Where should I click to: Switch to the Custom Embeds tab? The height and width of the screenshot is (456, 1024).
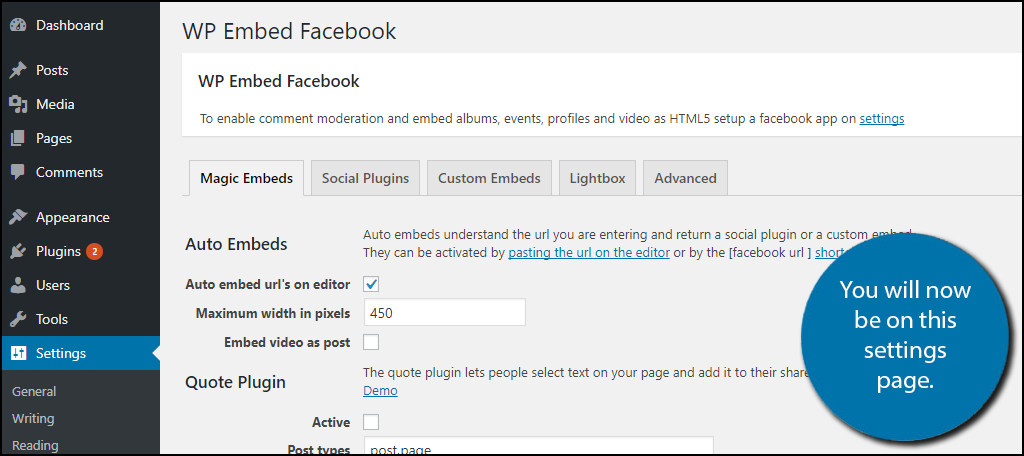point(489,178)
